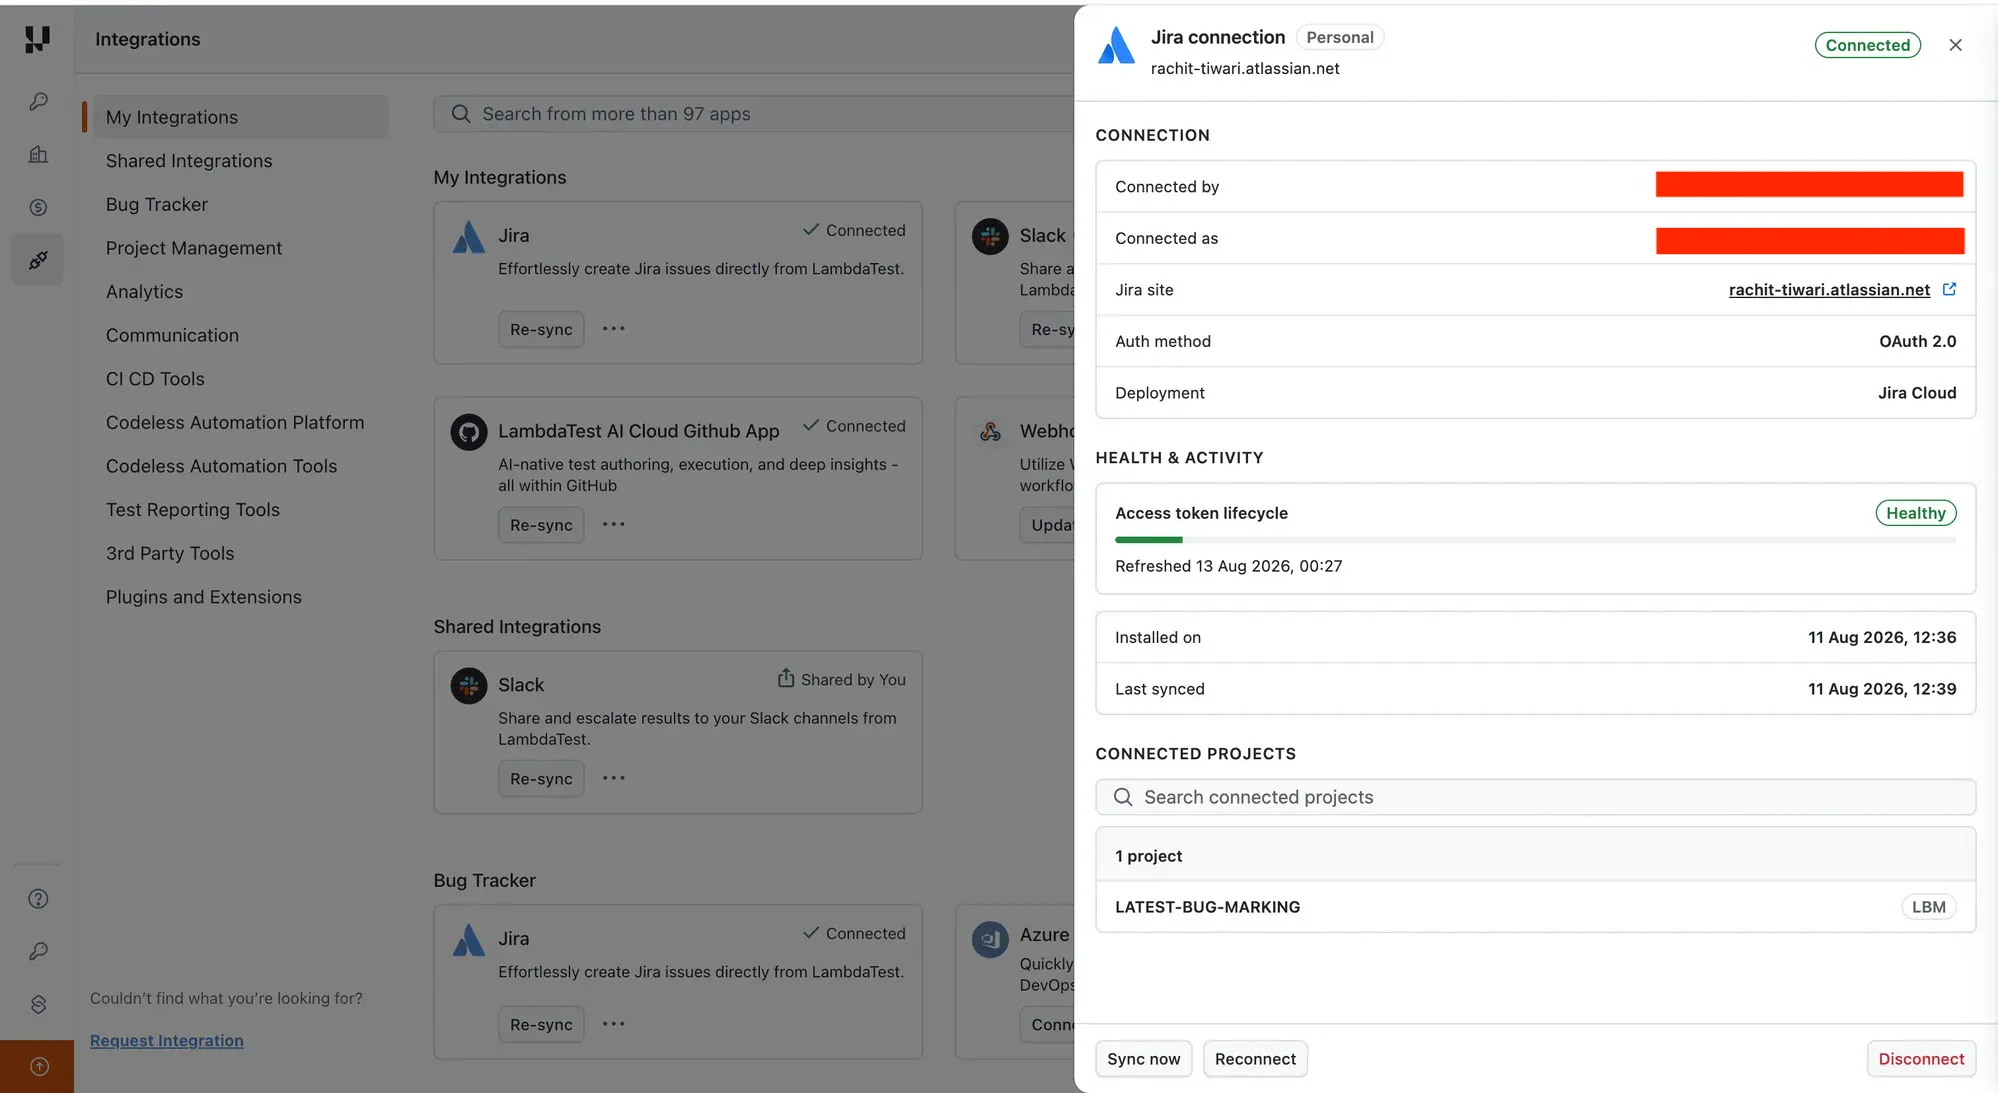The height and width of the screenshot is (1093, 1998).
Task: Click the Personal tag next to Jira connection
Action: 1340,37
